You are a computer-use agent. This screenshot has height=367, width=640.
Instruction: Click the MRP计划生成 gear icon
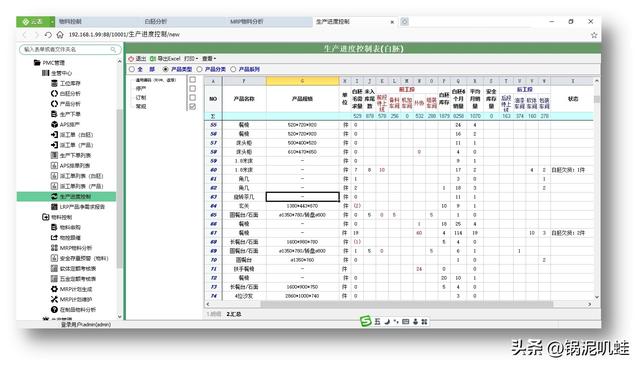tap(54, 289)
